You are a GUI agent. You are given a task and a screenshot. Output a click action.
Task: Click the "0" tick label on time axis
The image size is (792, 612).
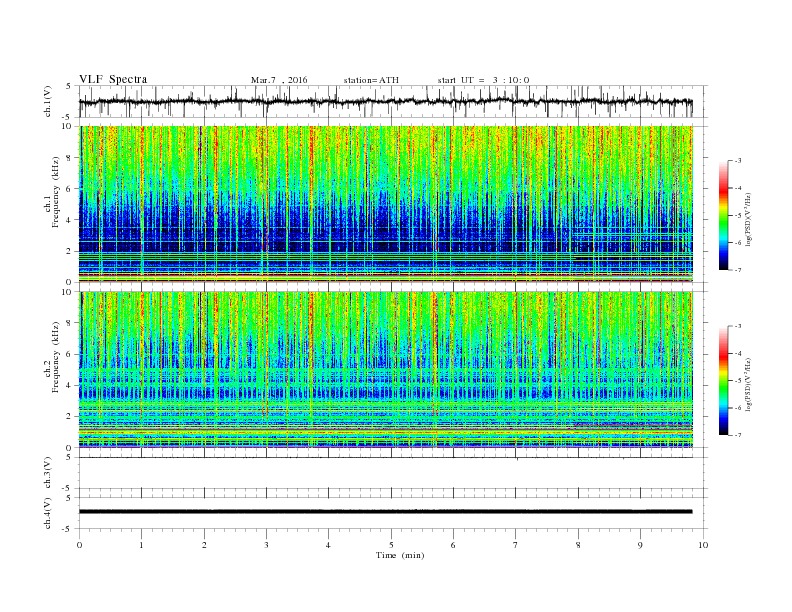point(79,545)
